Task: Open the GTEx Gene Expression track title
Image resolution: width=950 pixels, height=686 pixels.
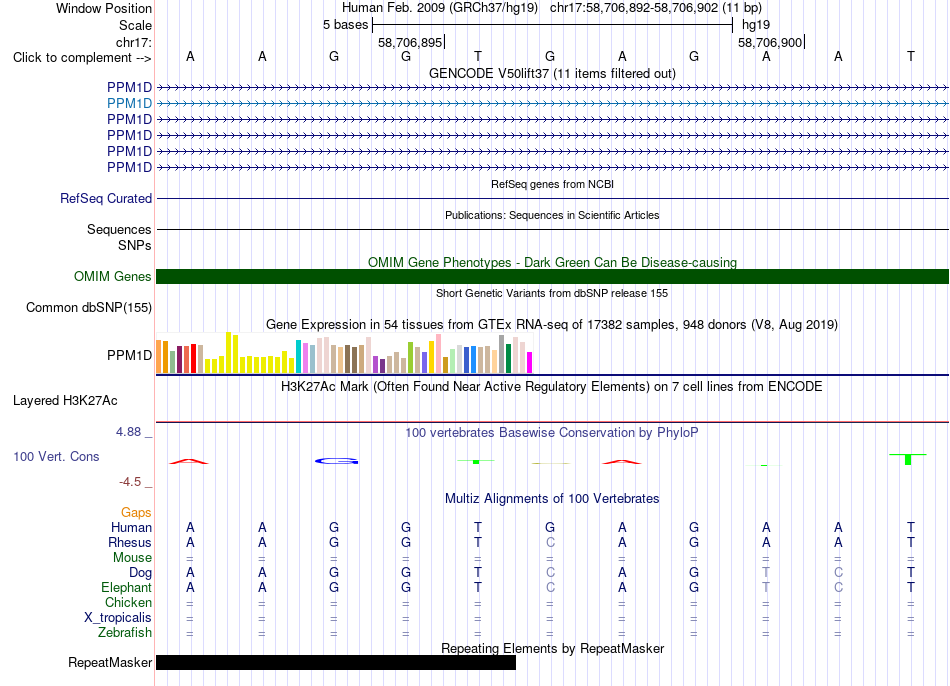Action: tap(552, 324)
